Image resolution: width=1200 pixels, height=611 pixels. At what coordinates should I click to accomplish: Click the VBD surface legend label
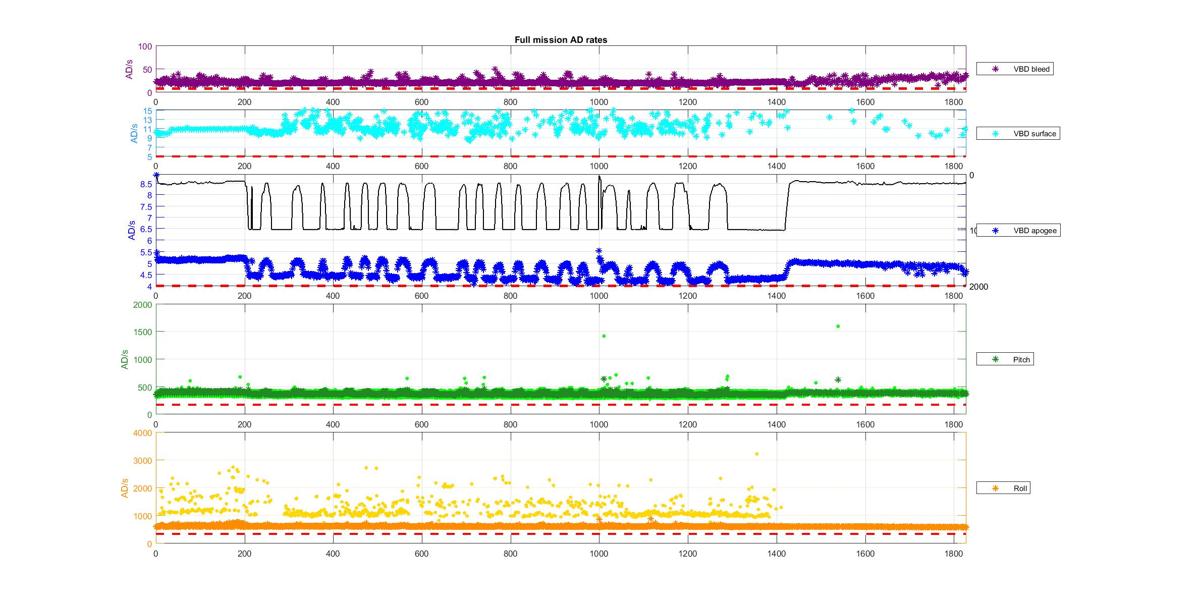(x=1035, y=133)
